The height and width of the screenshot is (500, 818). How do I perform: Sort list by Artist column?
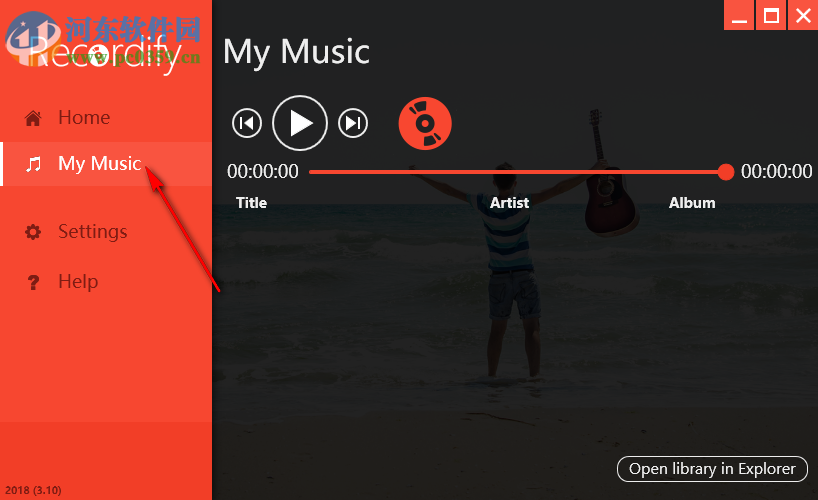[x=509, y=203]
